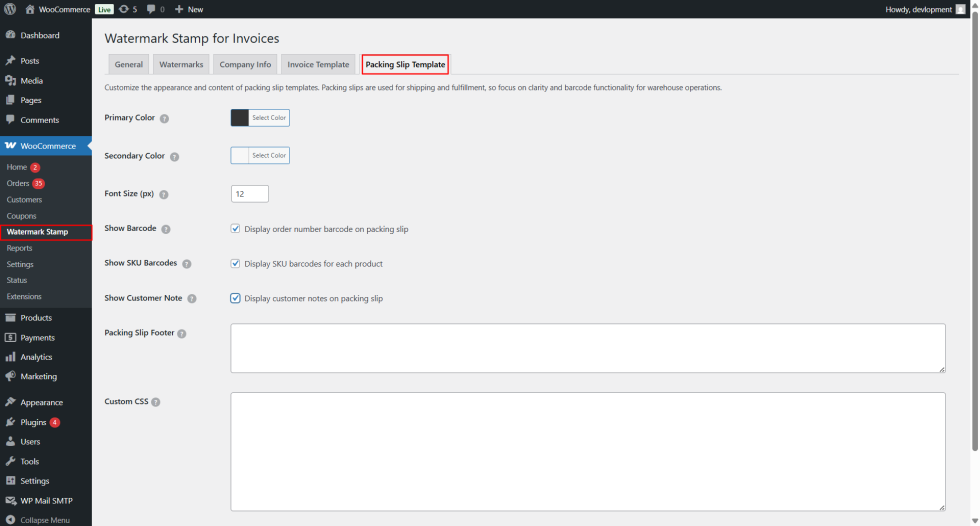This screenshot has height=526, width=980.
Task: Click into the Custom CSS textarea
Action: coord(588,452)
